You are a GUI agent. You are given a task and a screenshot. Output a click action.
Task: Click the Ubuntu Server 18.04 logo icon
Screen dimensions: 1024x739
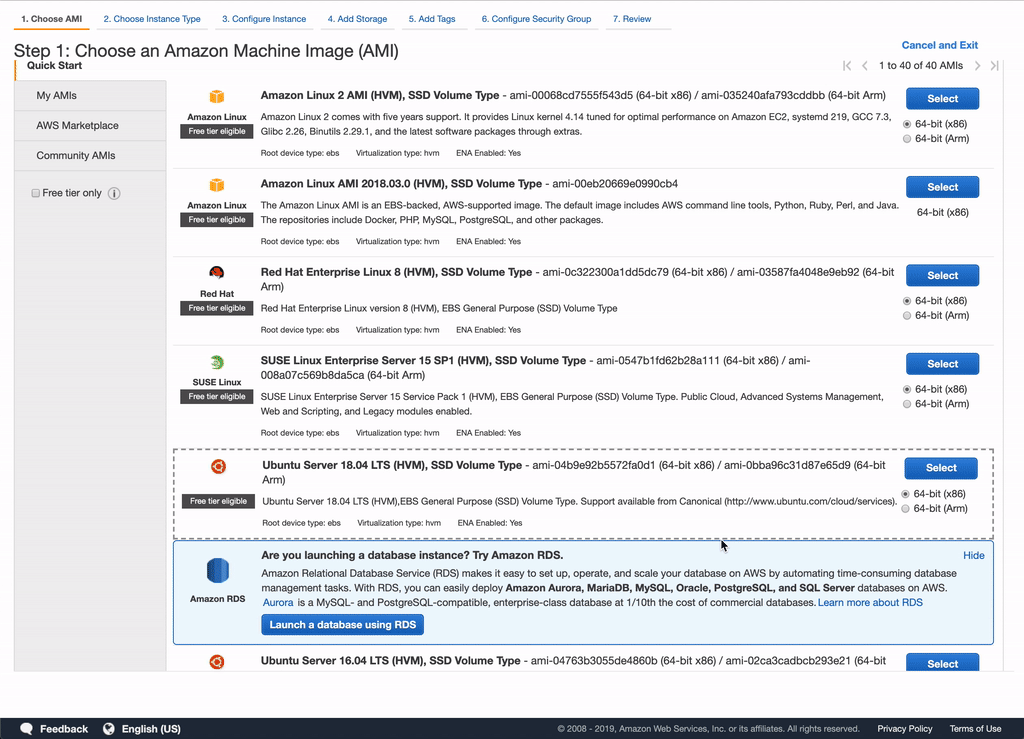[x=218, y=466]
